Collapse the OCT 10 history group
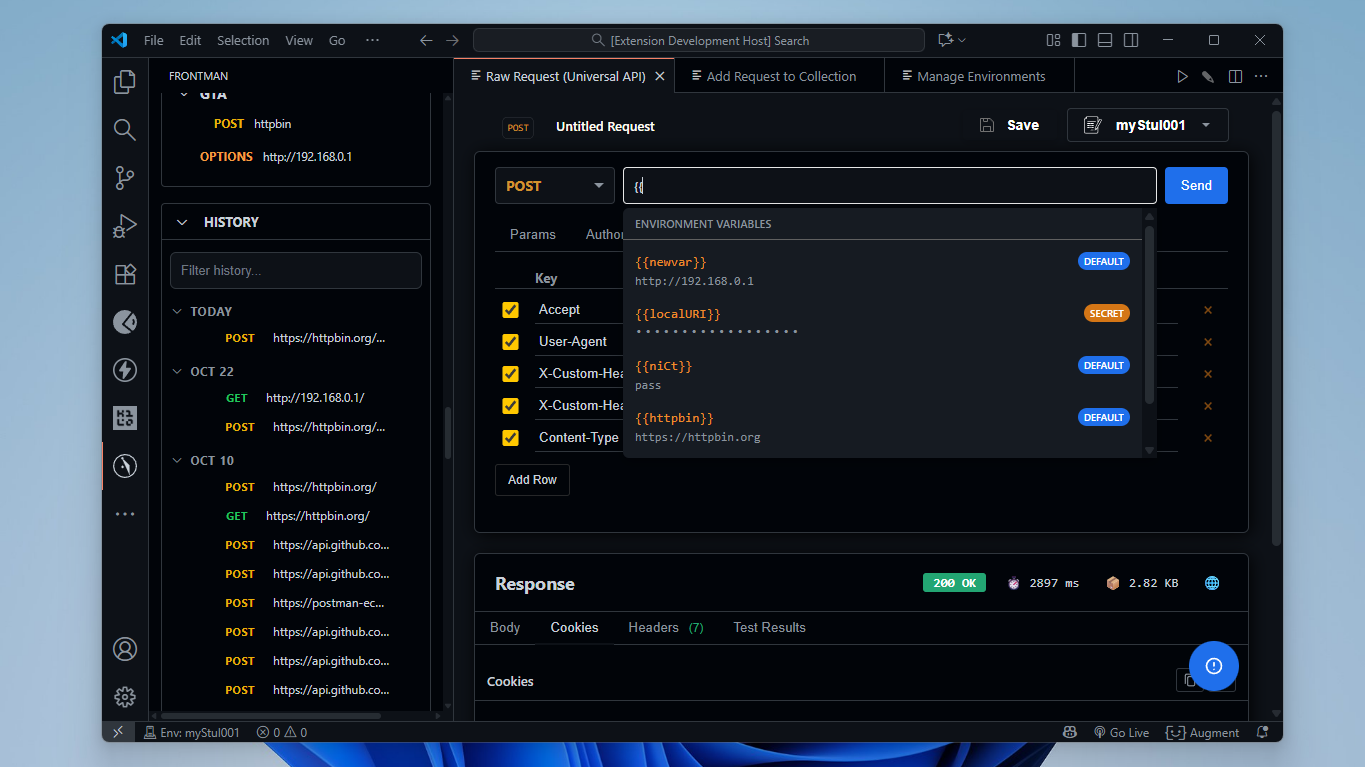 click(x=178, y=460)
